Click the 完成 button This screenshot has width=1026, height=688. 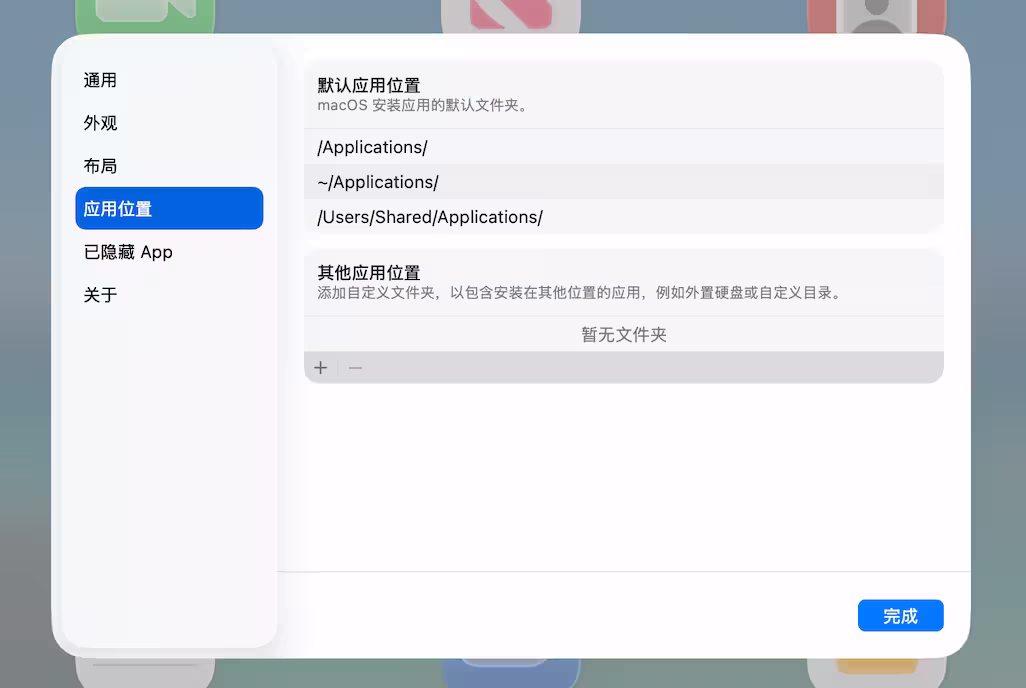pyautogui.click(x=900, y=615)
